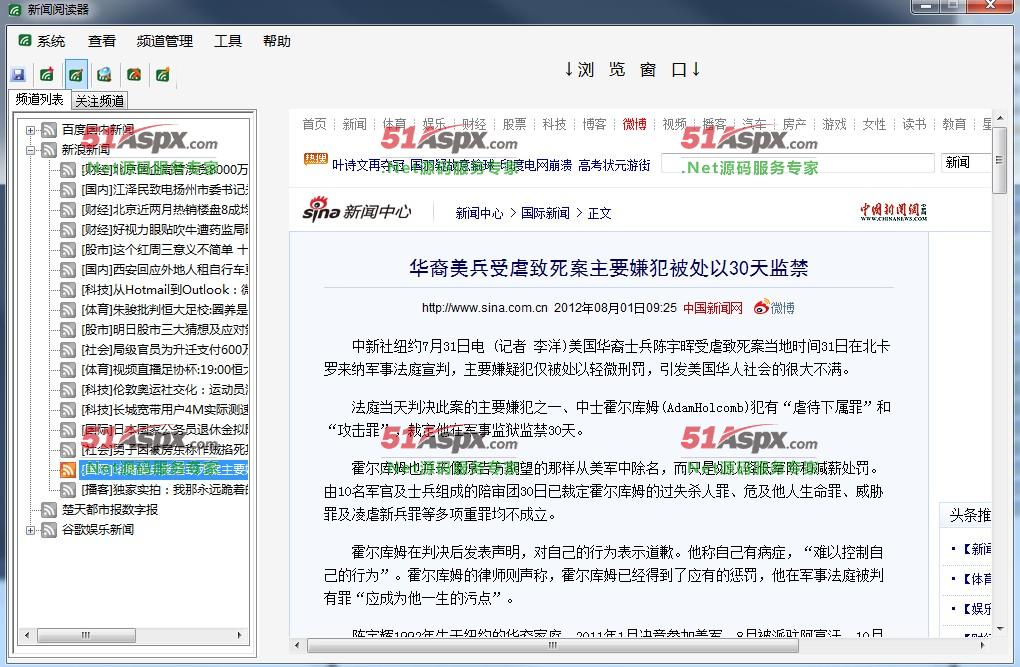1020x667 pixels.
Task: Open the 频道管理 menu
Action: pyautogui.click(x=165, y=41)
